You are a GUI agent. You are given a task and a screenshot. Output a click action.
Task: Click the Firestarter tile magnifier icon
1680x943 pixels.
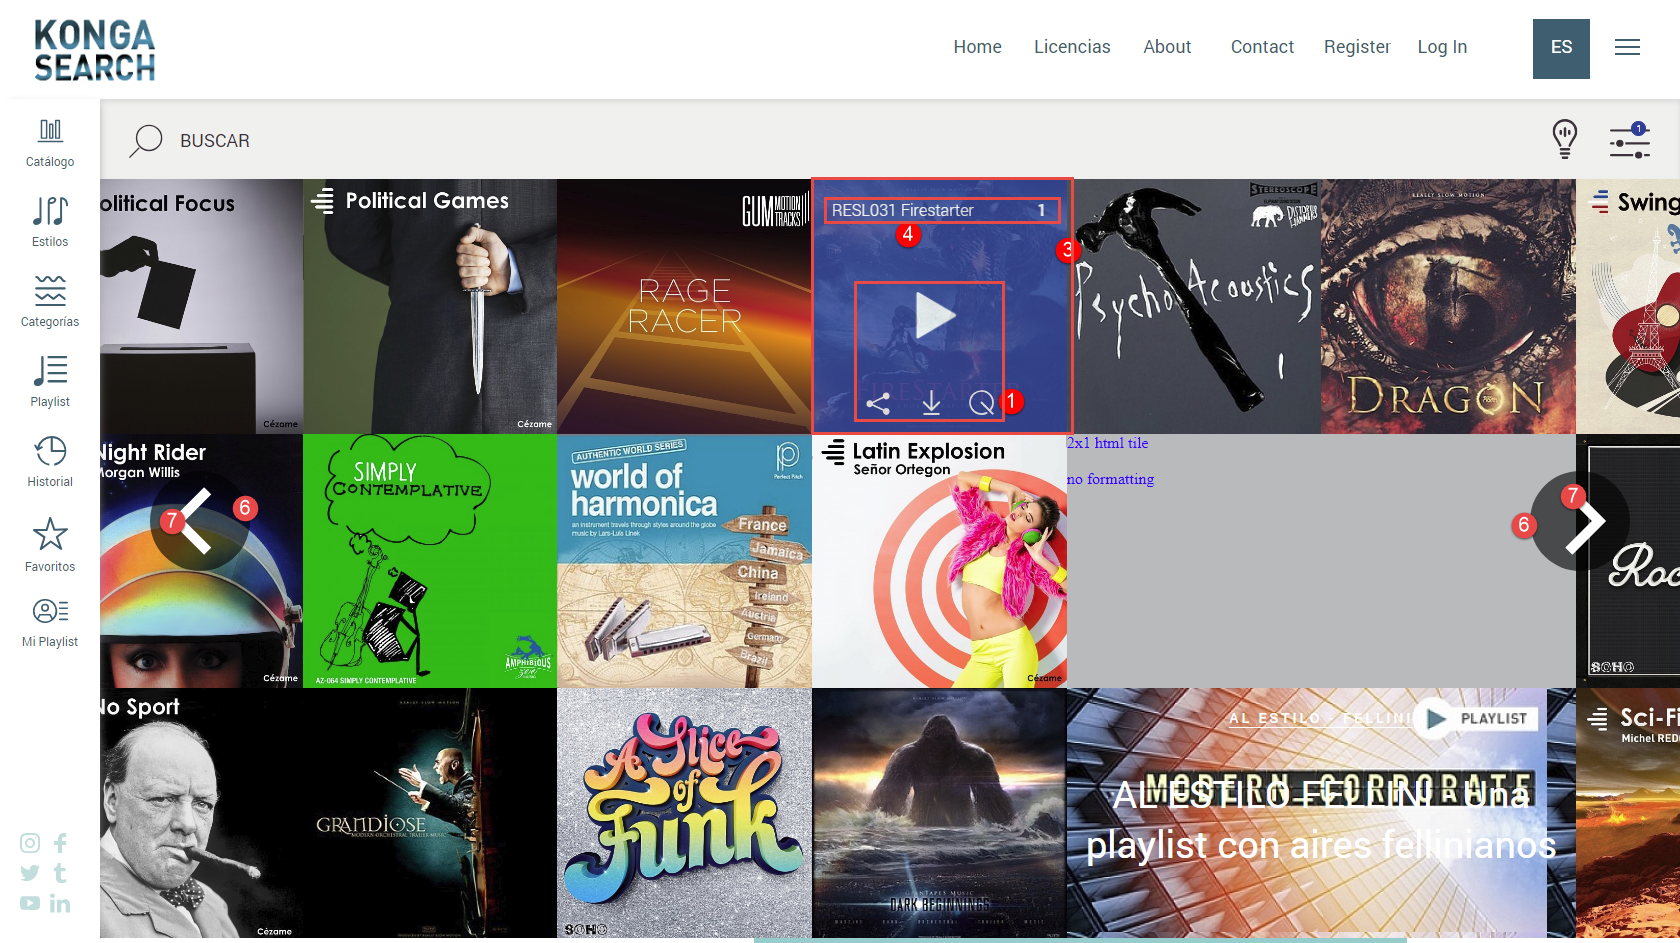click(x=982, y=403)
